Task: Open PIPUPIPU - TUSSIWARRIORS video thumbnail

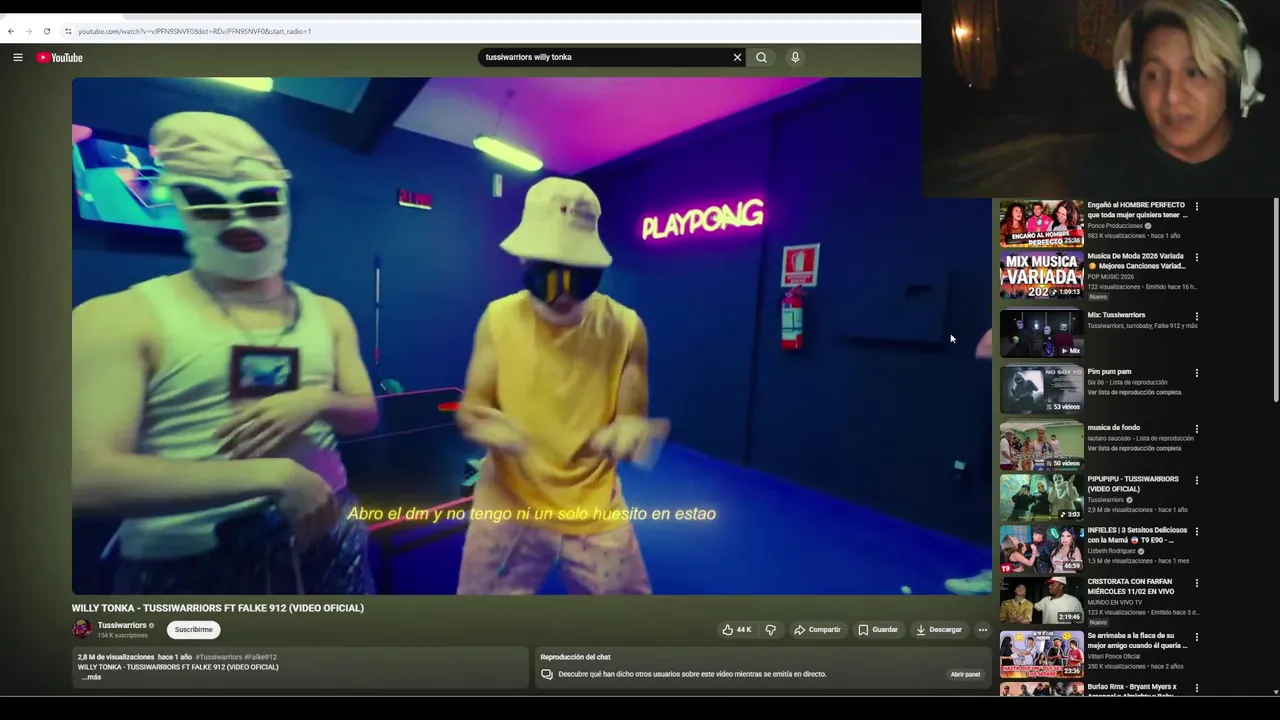Action: click(x=1041, y=497)
